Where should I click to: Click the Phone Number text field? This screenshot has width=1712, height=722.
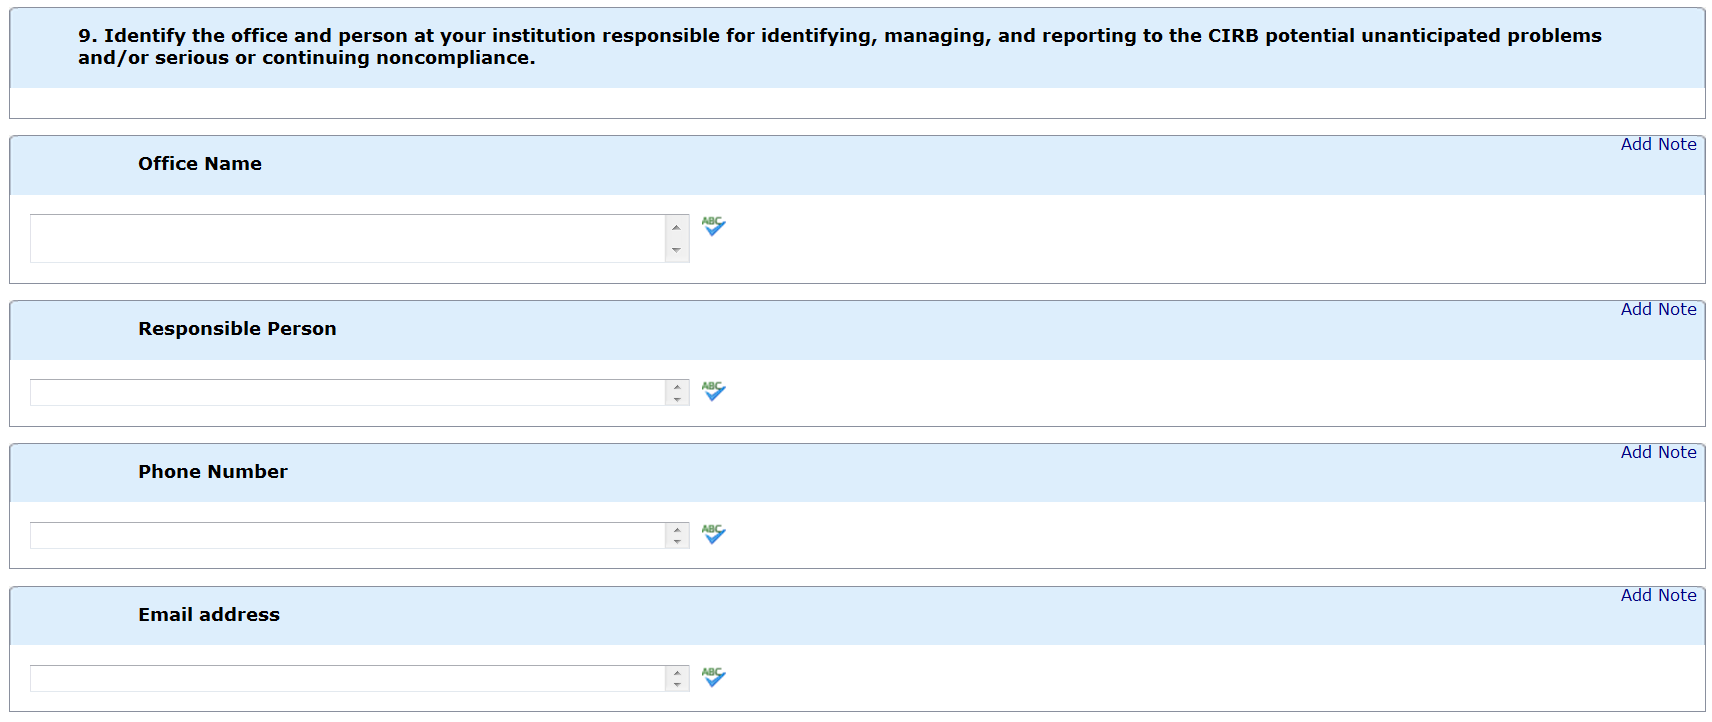click(x=347, y=535)
